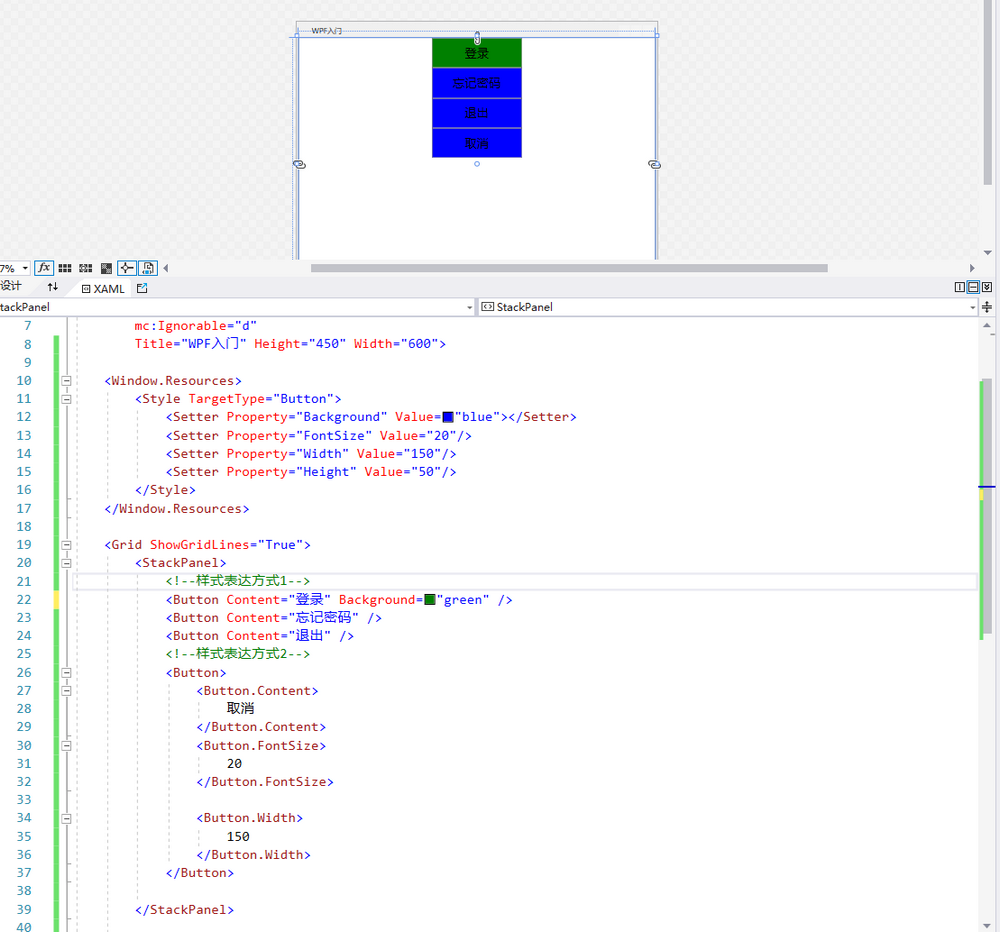This screenshot has width=1000, height=932.
Task: Click the designer horizontal scrollbar thumb
Action: [x=569, y=269]
